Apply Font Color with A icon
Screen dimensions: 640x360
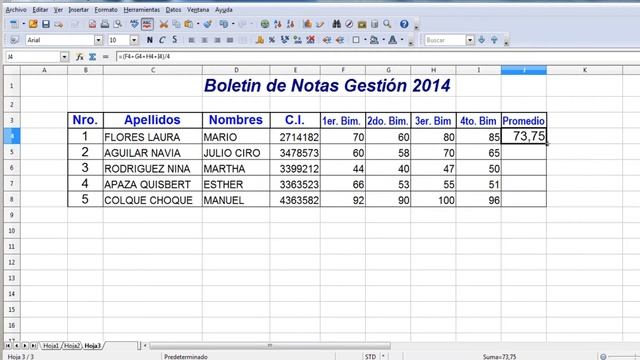[x=393, y=40]
